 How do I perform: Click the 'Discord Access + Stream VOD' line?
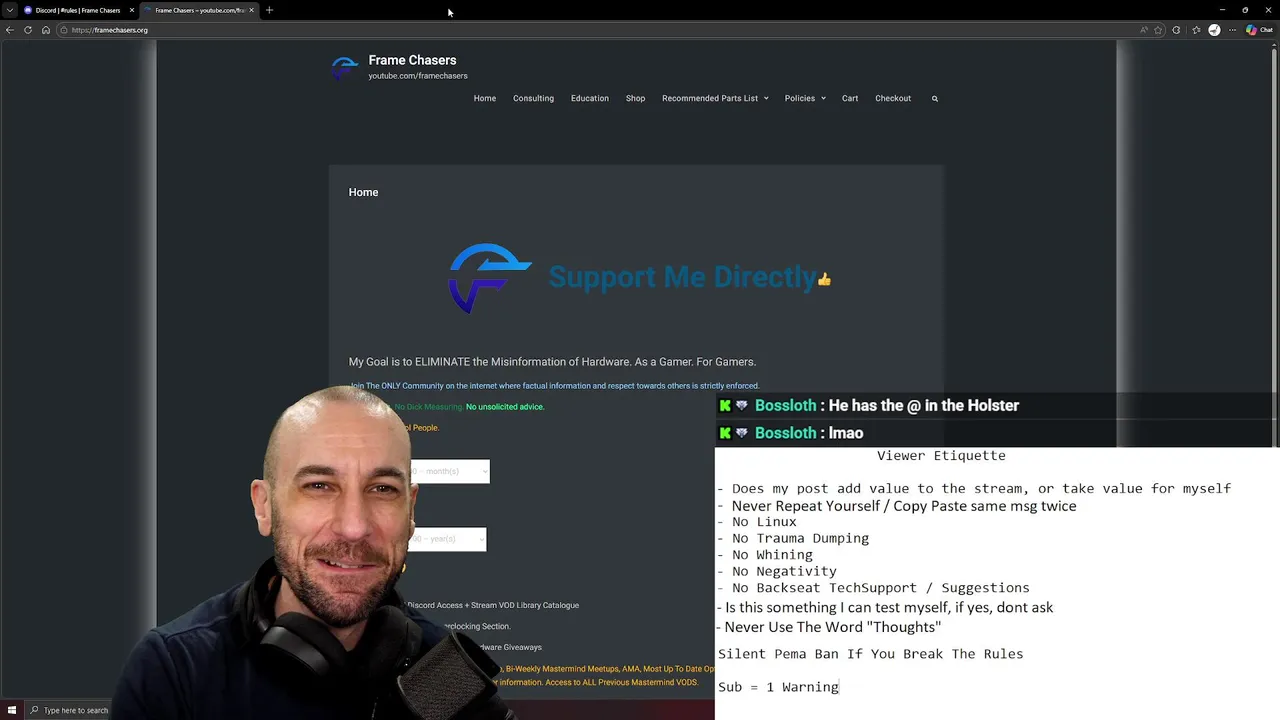point(493,605)
